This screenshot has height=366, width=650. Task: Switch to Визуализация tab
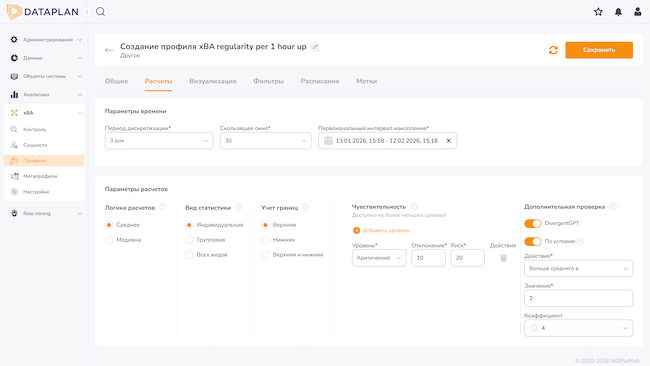point(213,81)
